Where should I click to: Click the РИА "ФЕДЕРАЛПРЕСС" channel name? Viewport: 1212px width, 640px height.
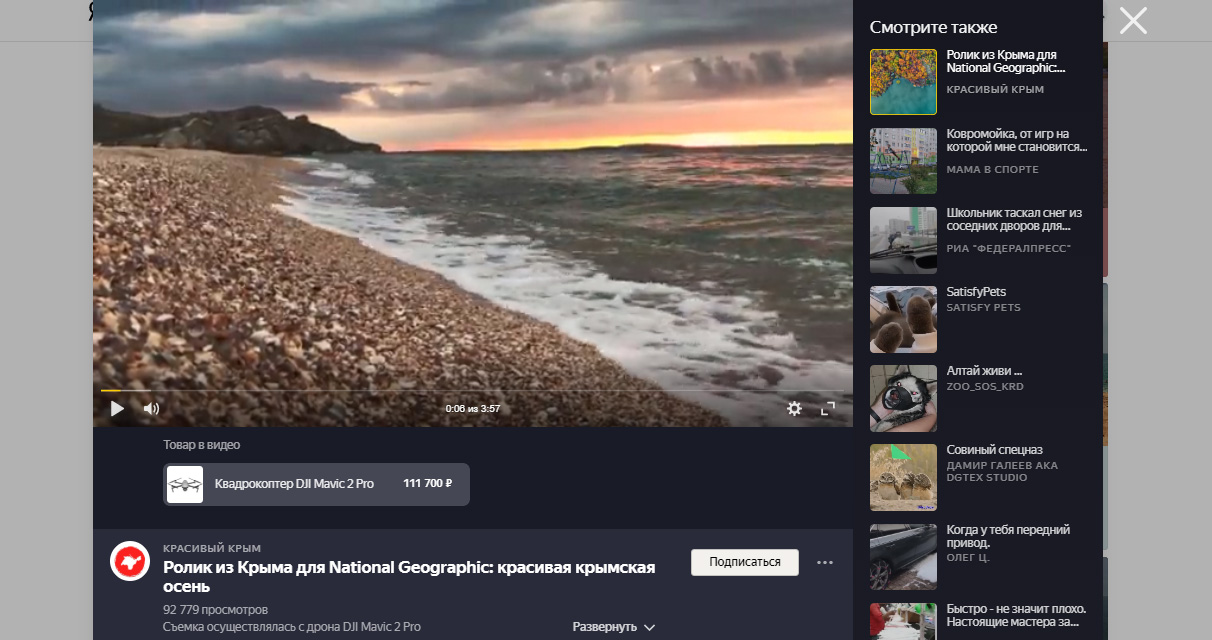pyautogui.click(x=1009, y=248)
